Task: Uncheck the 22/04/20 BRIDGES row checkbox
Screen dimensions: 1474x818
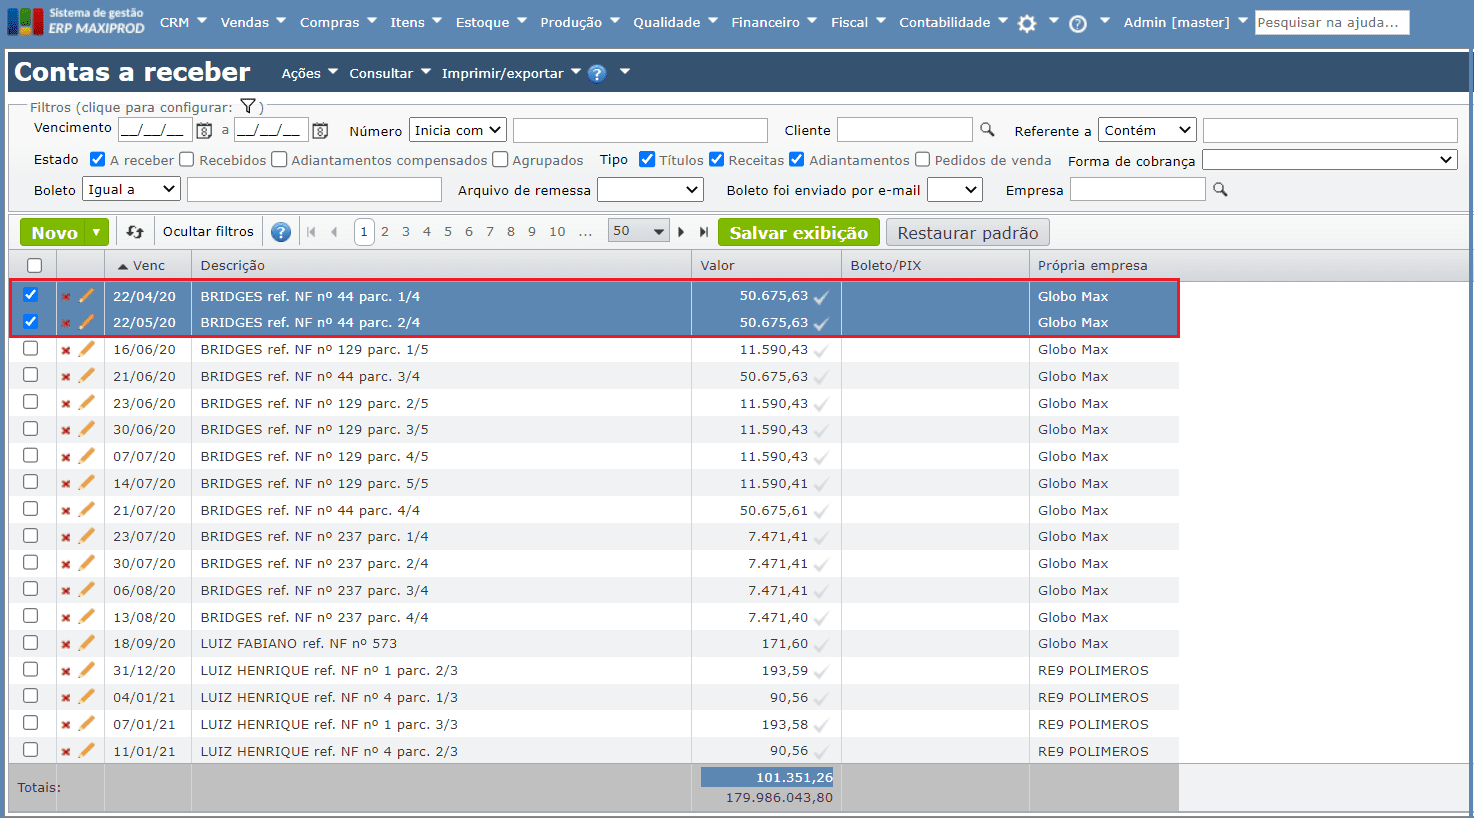Action: (31, 295)
